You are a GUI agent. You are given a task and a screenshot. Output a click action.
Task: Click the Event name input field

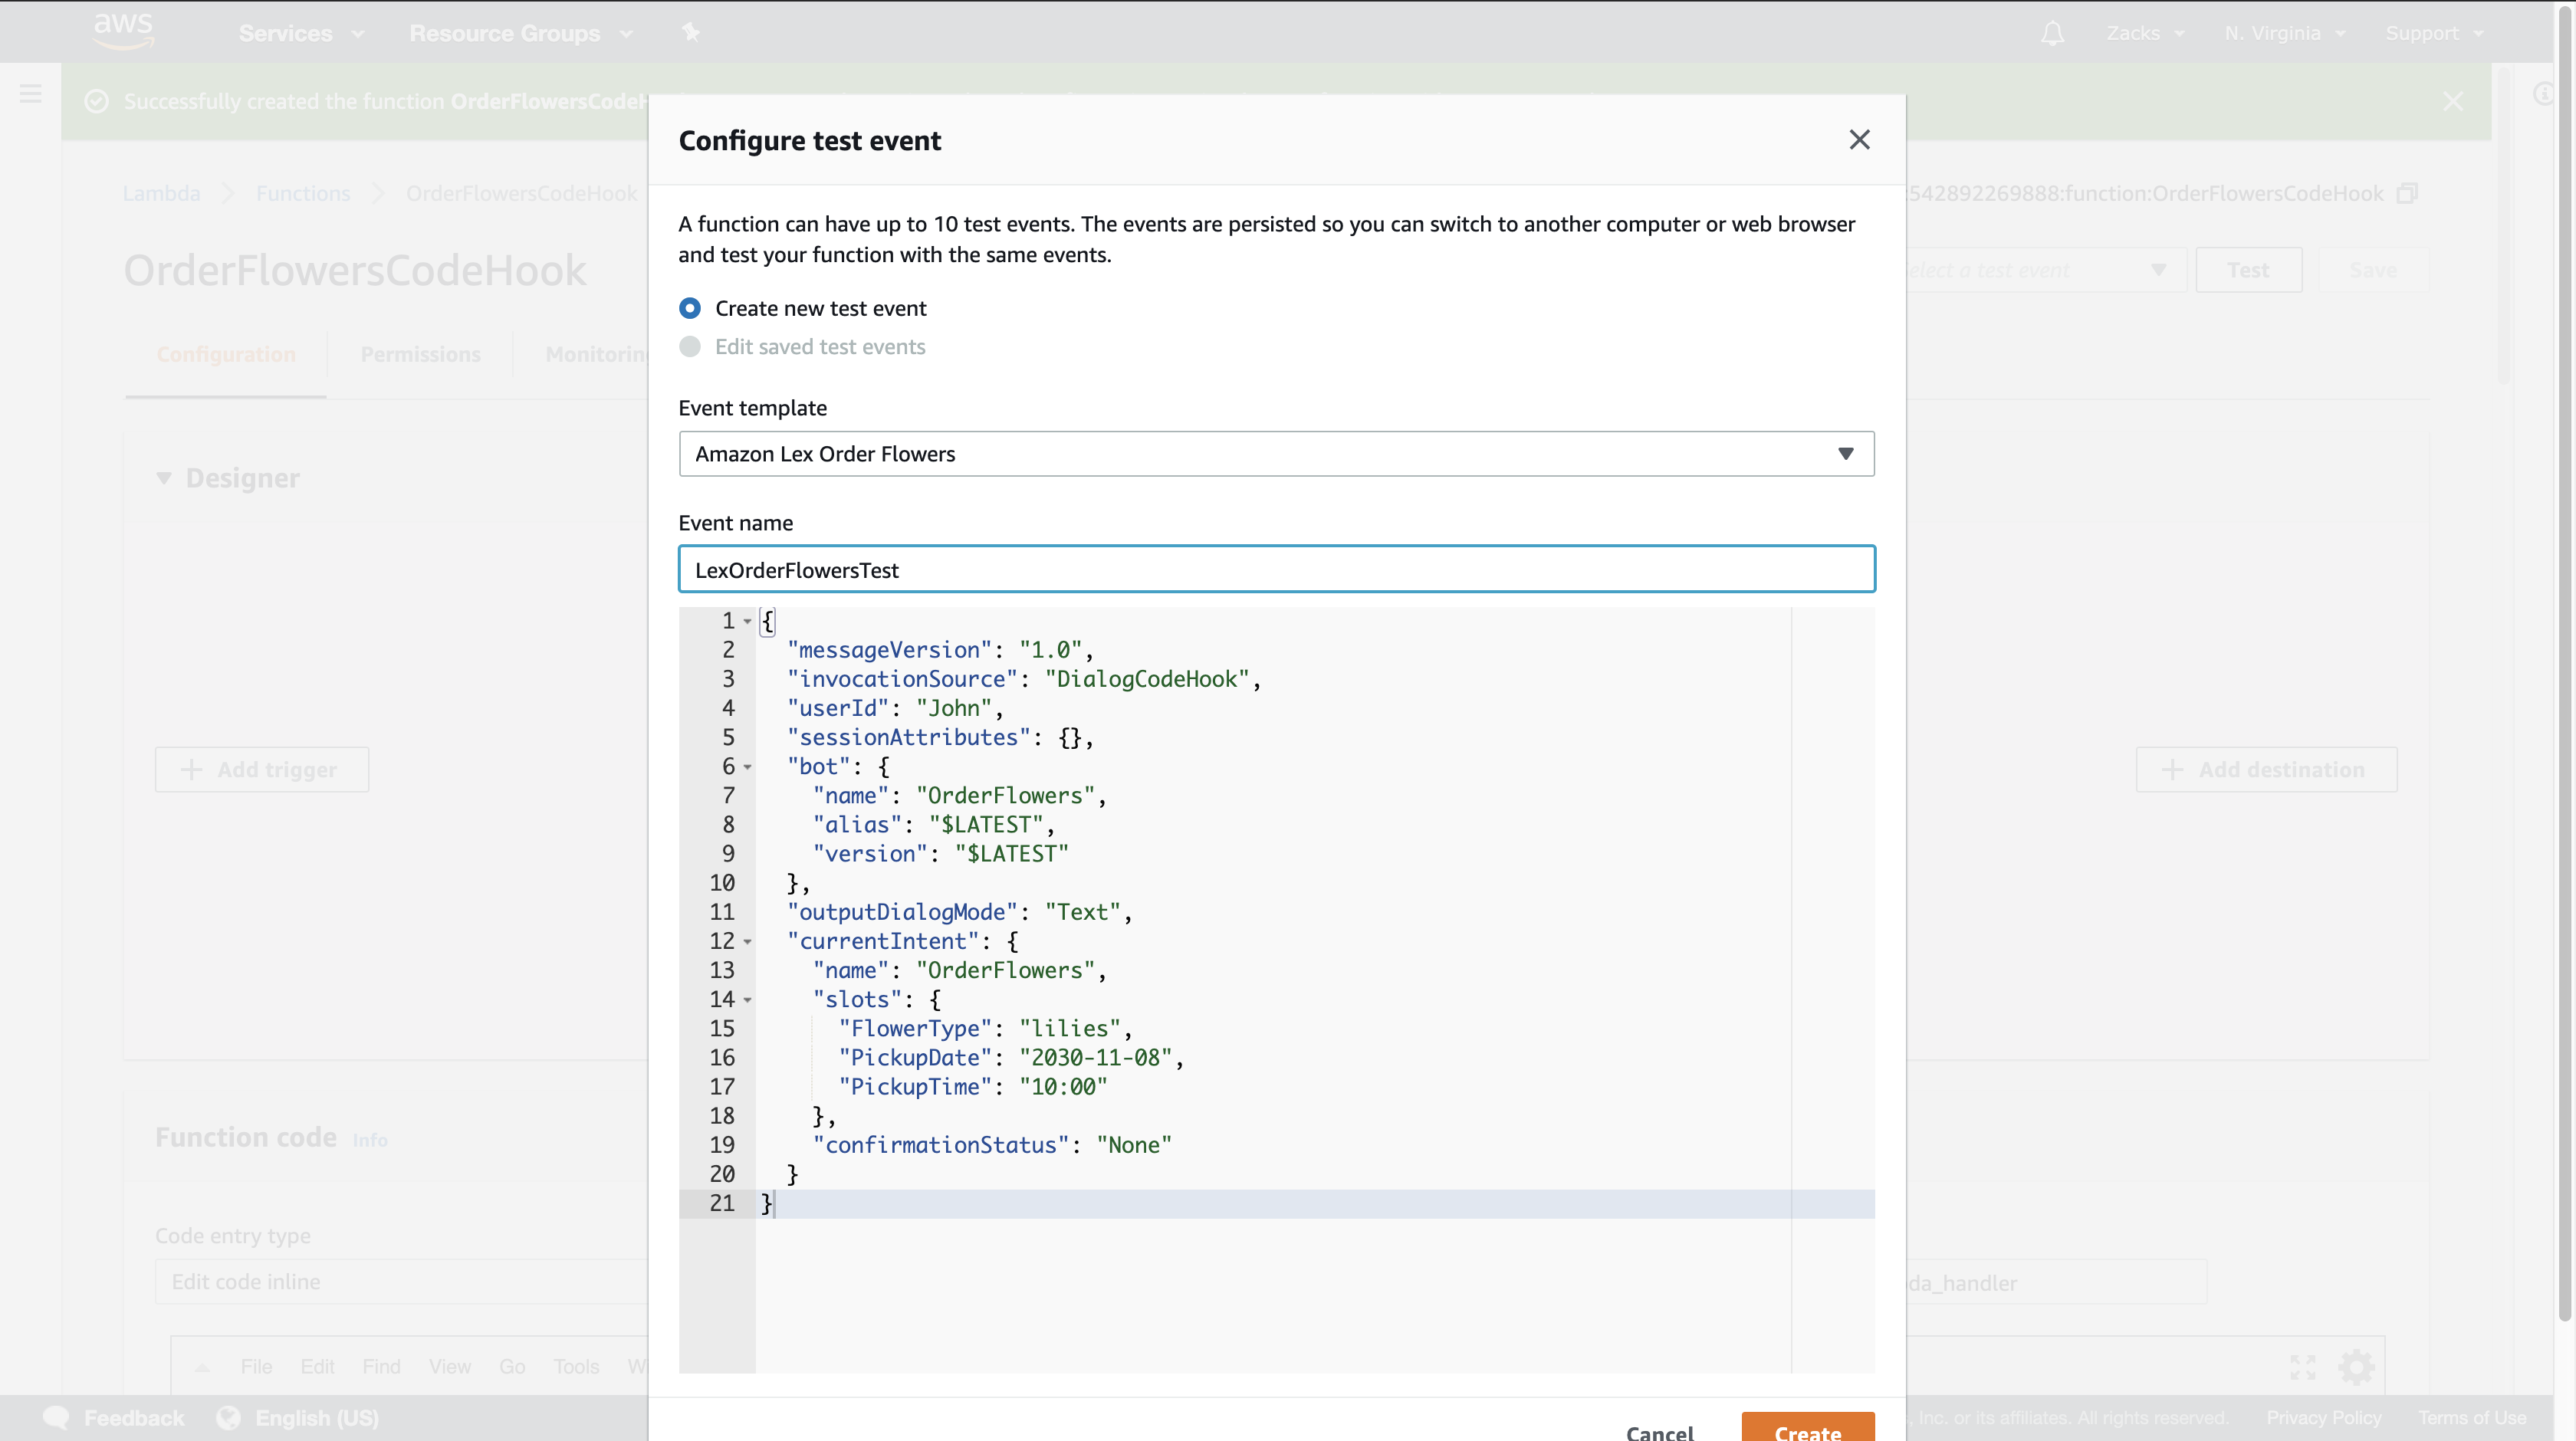1276,570
